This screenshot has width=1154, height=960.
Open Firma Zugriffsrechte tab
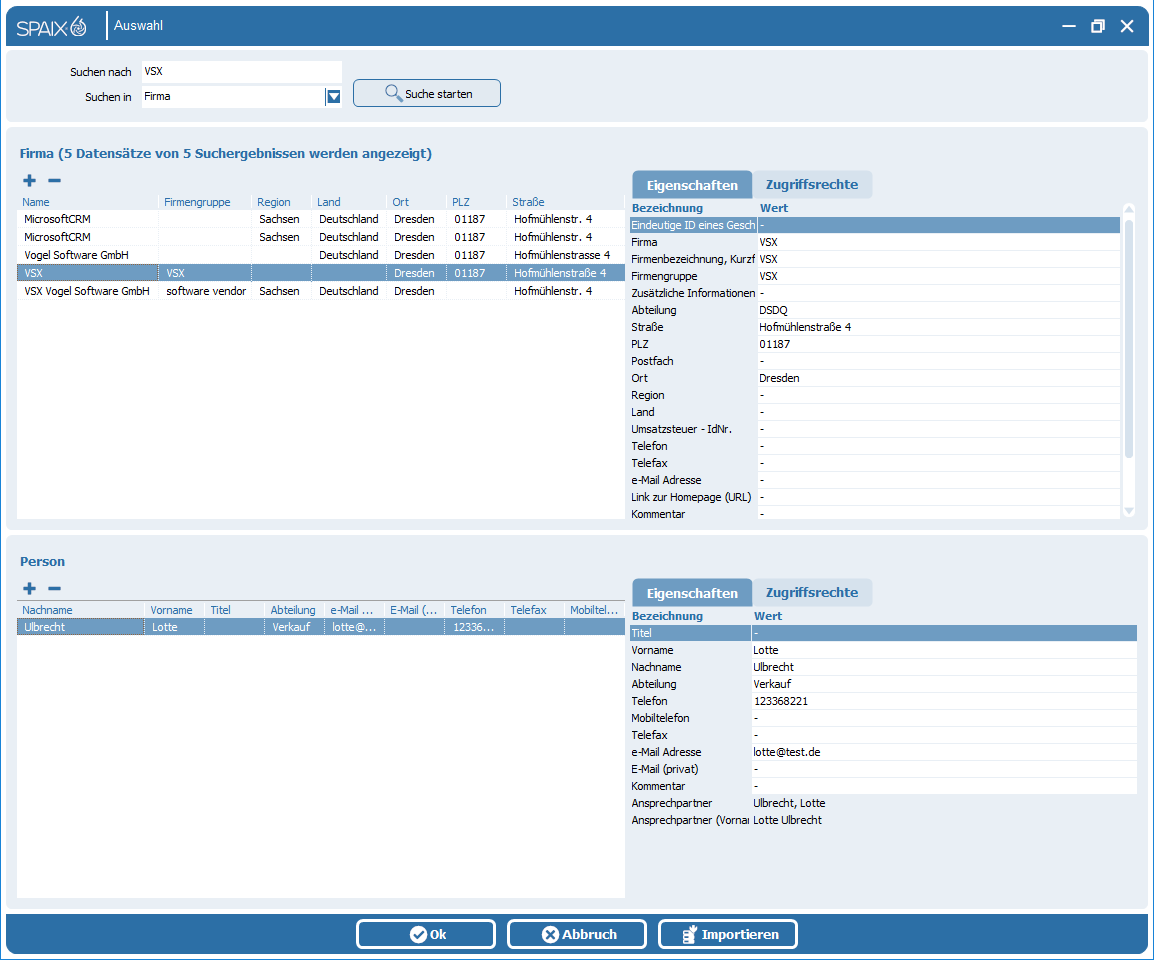pos(812,185)
